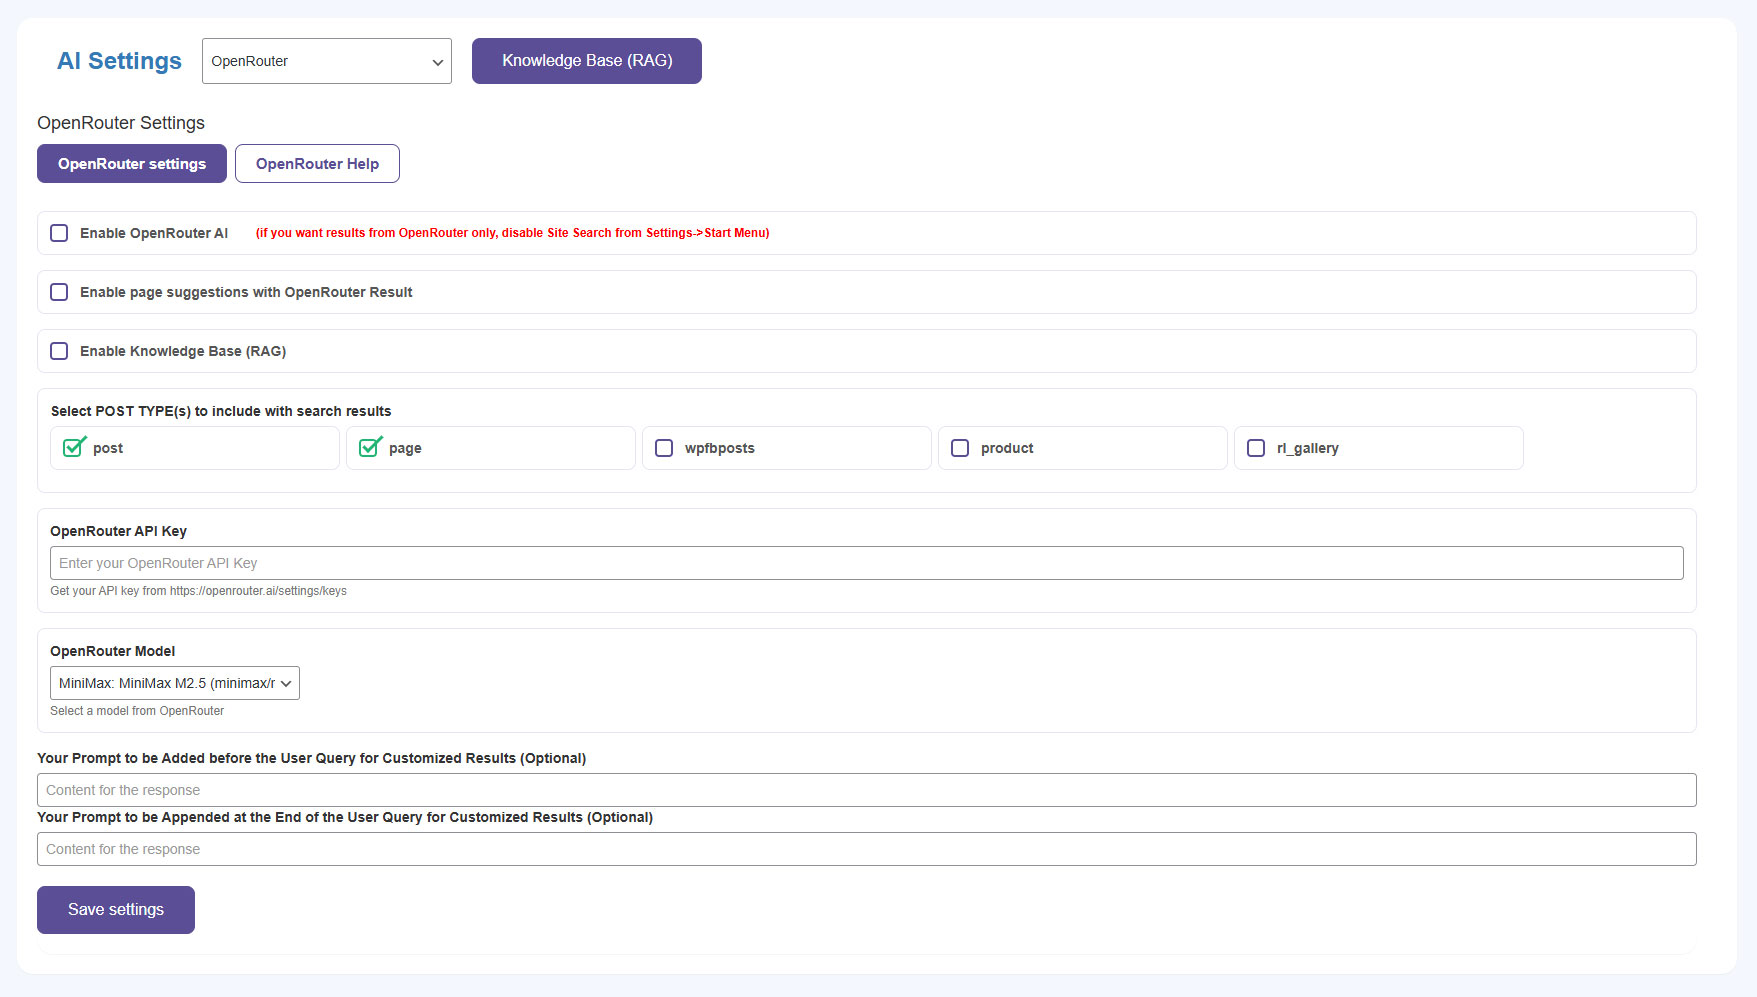
Task: Toggle page suggestions with OpenRouter Result
Action: click(x=59, y=292)
